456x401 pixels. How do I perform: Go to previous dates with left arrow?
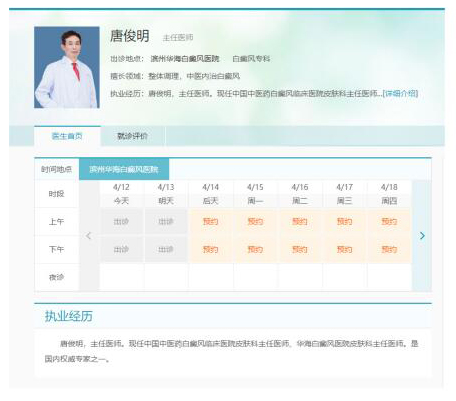tap(89, 236)
